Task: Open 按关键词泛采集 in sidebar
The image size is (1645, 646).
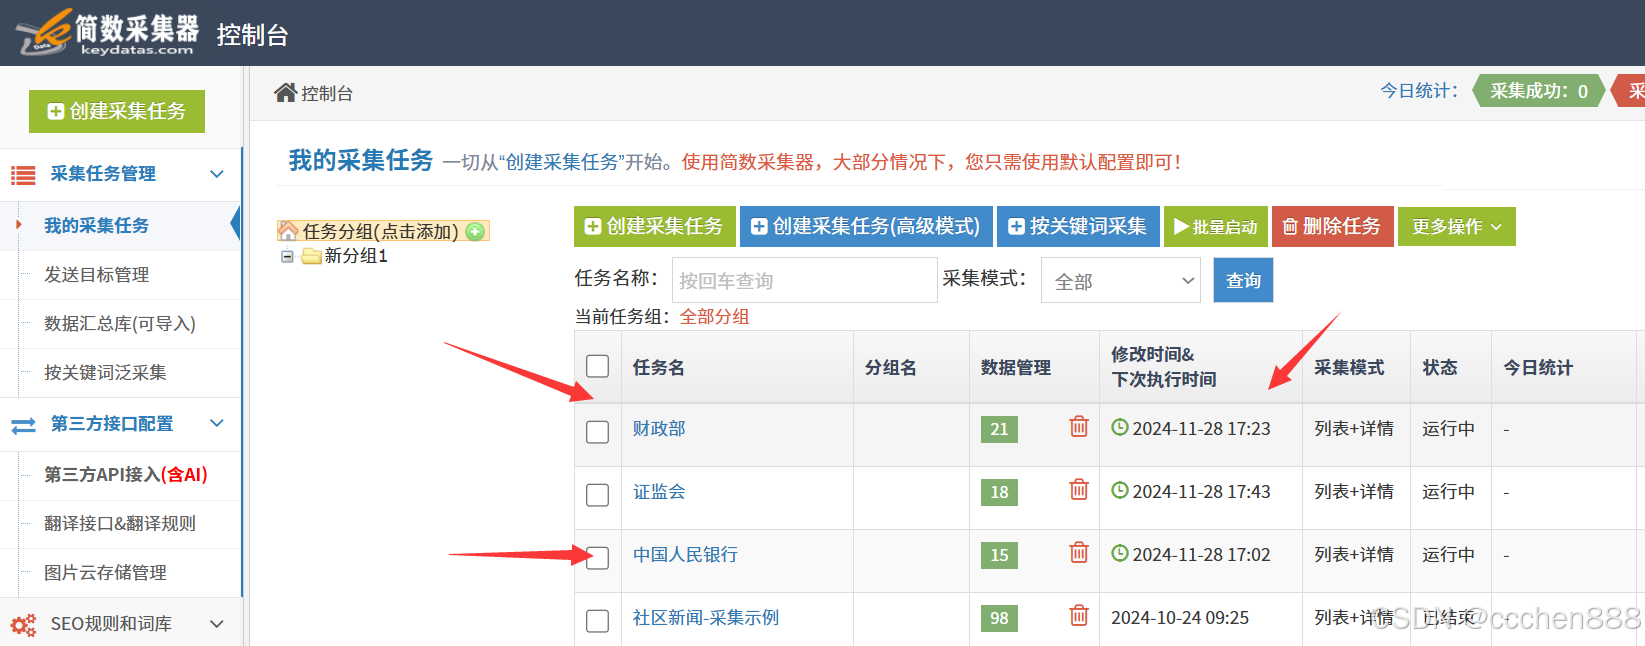Action: click(x=105, y=373)
